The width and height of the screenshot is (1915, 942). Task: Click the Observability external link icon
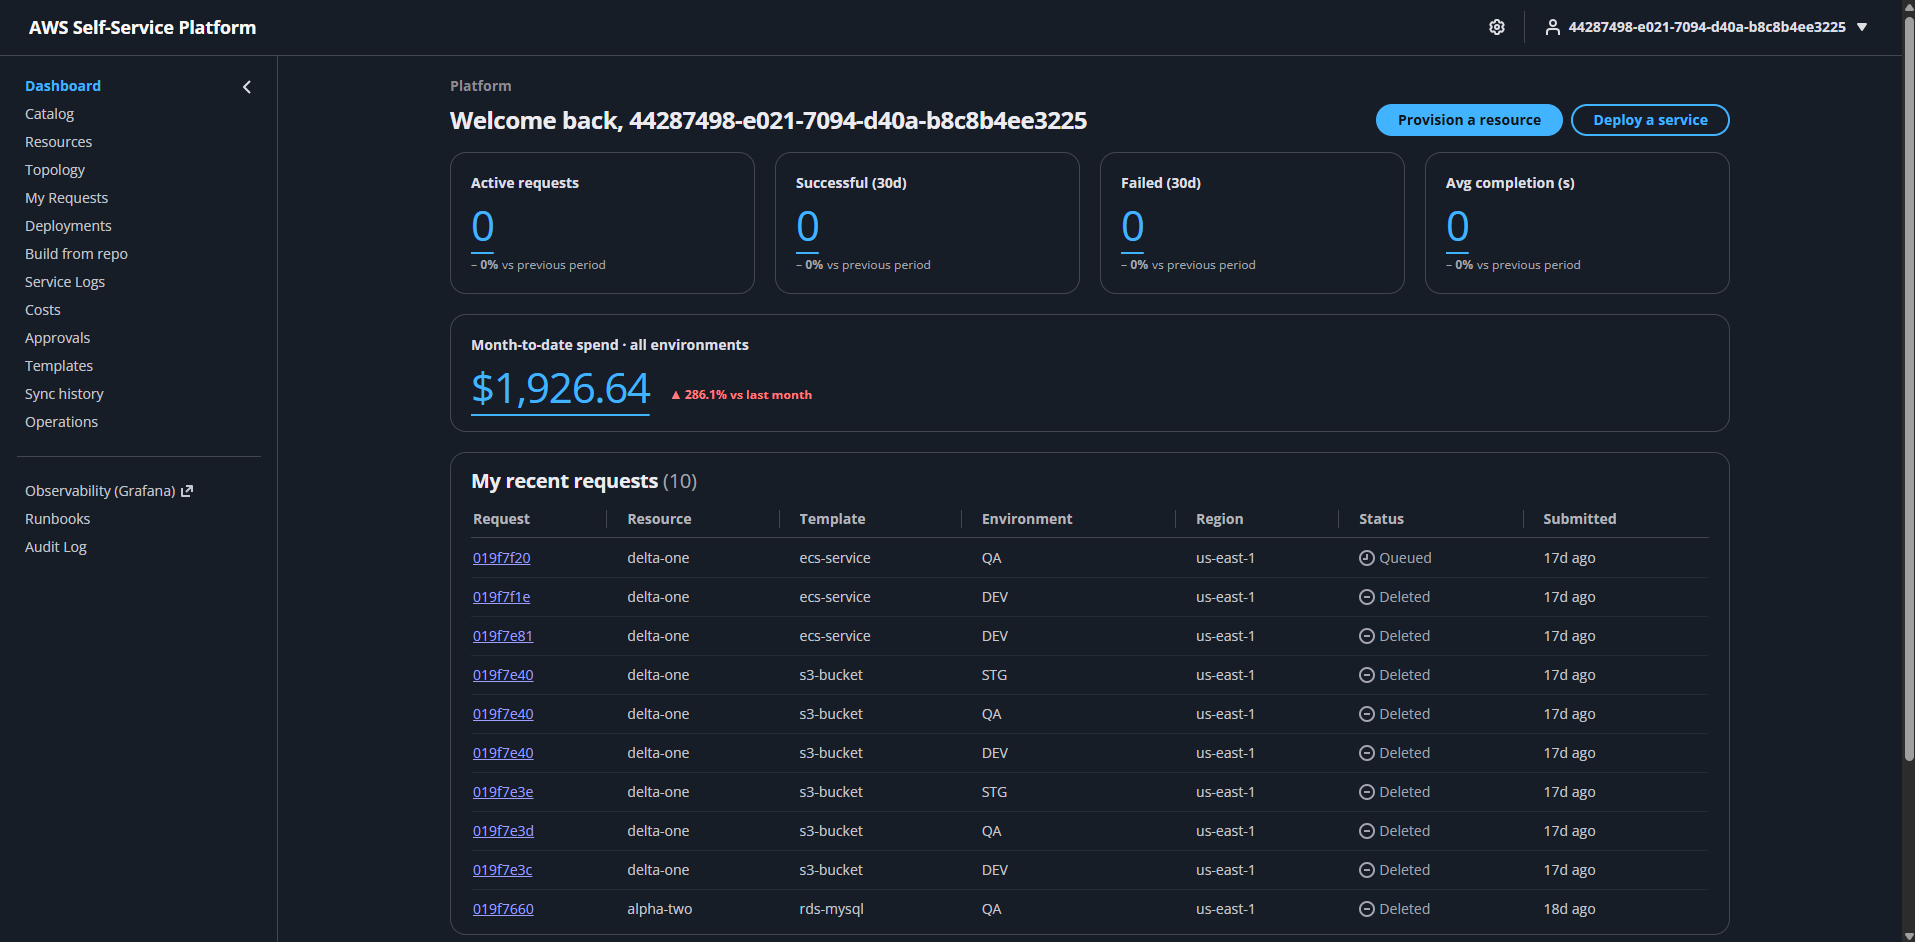(187, 491)
